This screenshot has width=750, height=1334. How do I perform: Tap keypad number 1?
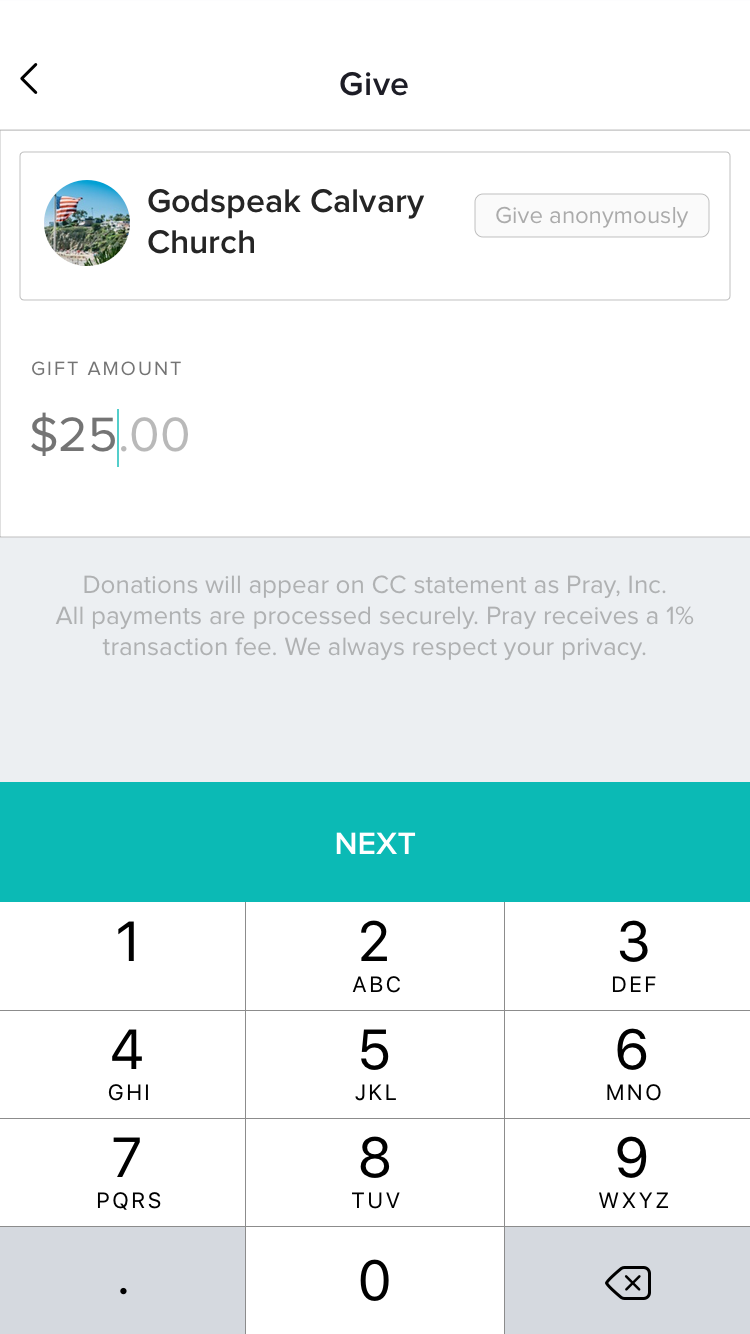(122, 956)
